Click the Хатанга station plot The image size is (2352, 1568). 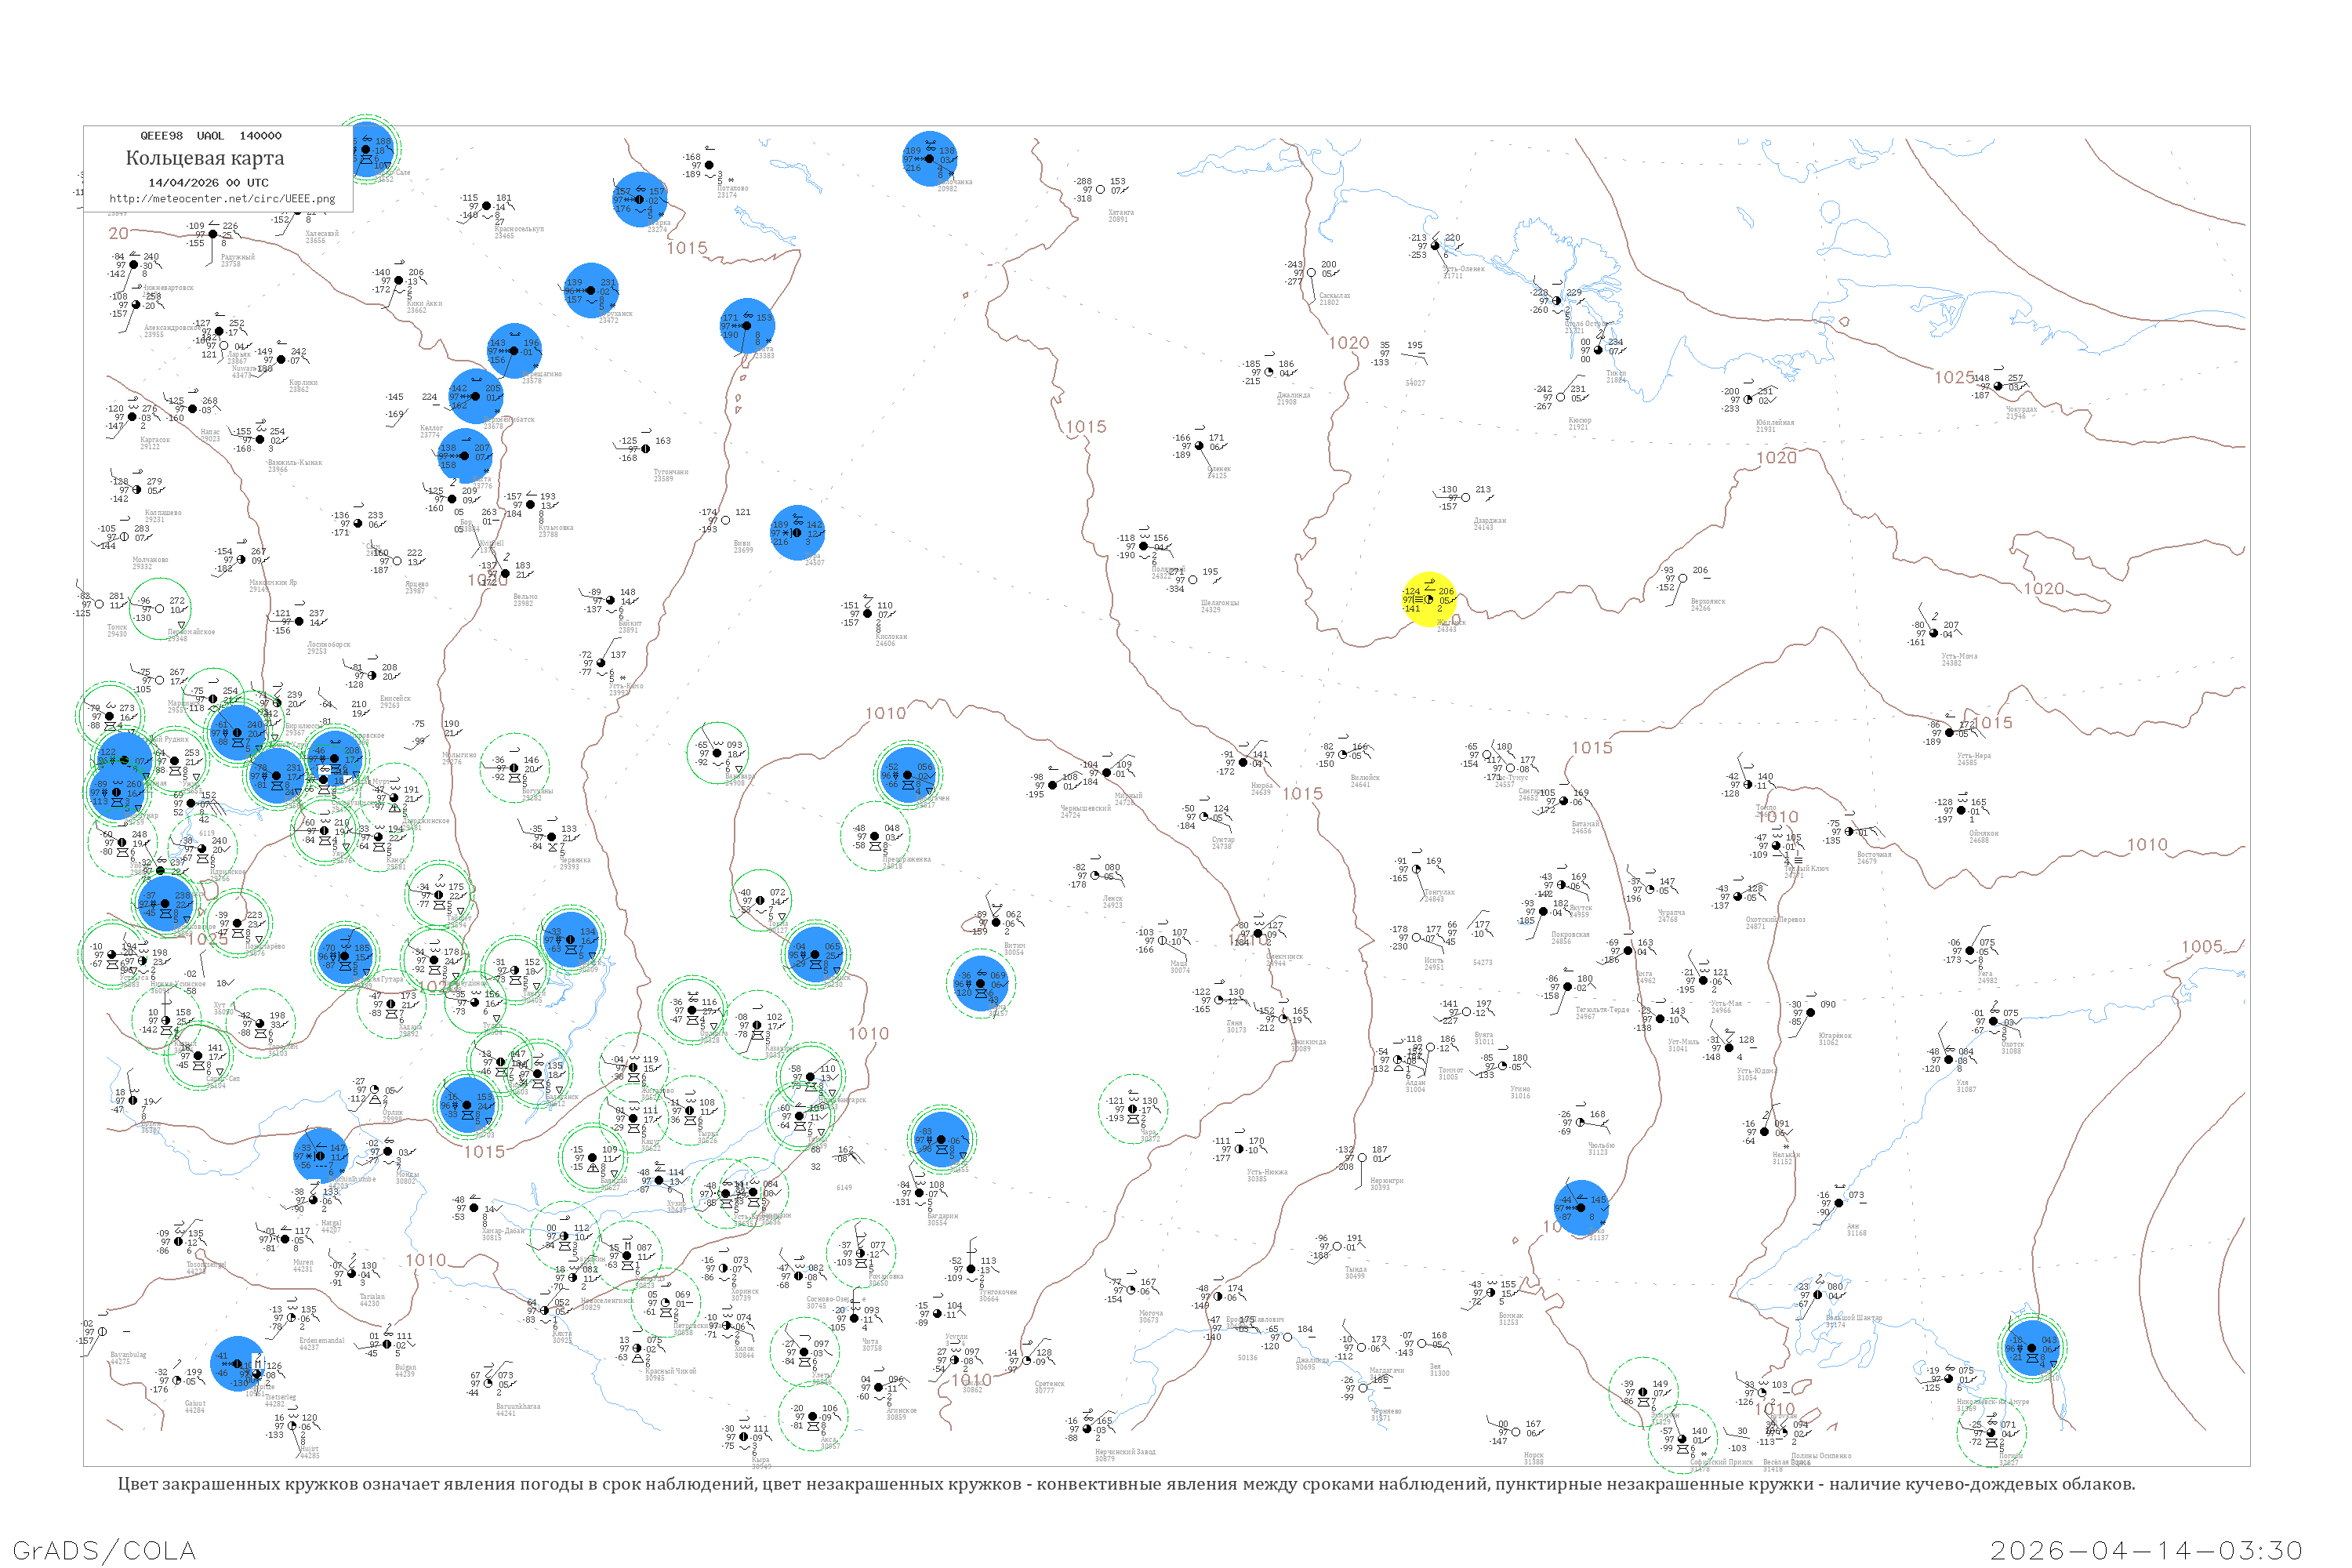click(1100, 190)
